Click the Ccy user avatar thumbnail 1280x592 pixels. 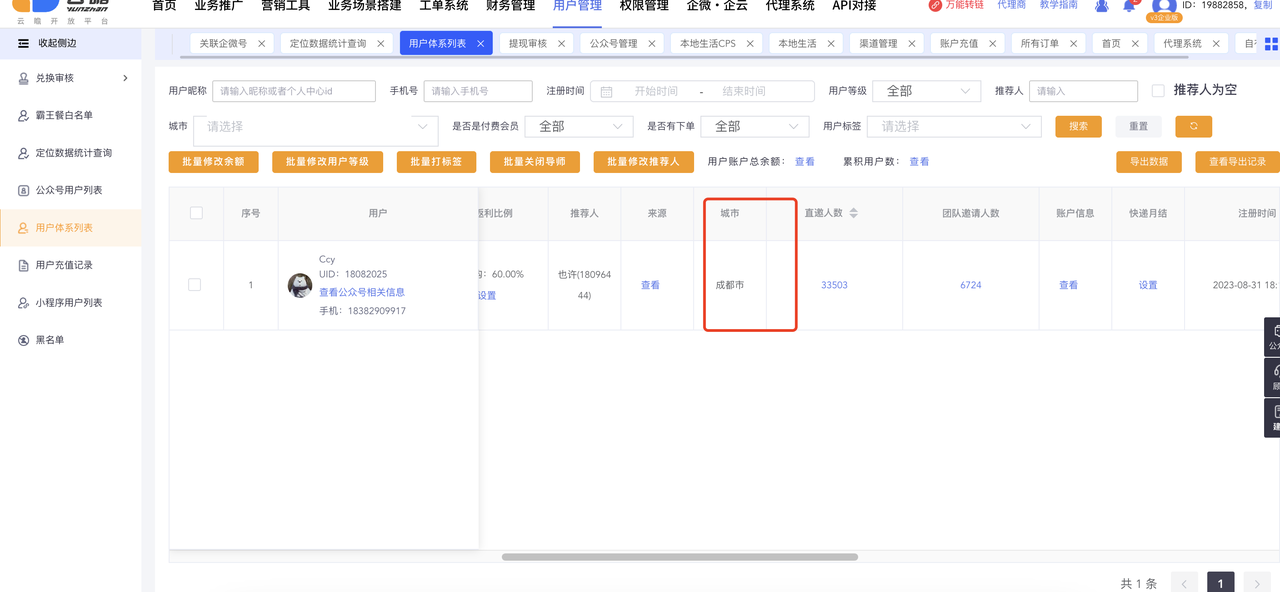tap(300, 285)
